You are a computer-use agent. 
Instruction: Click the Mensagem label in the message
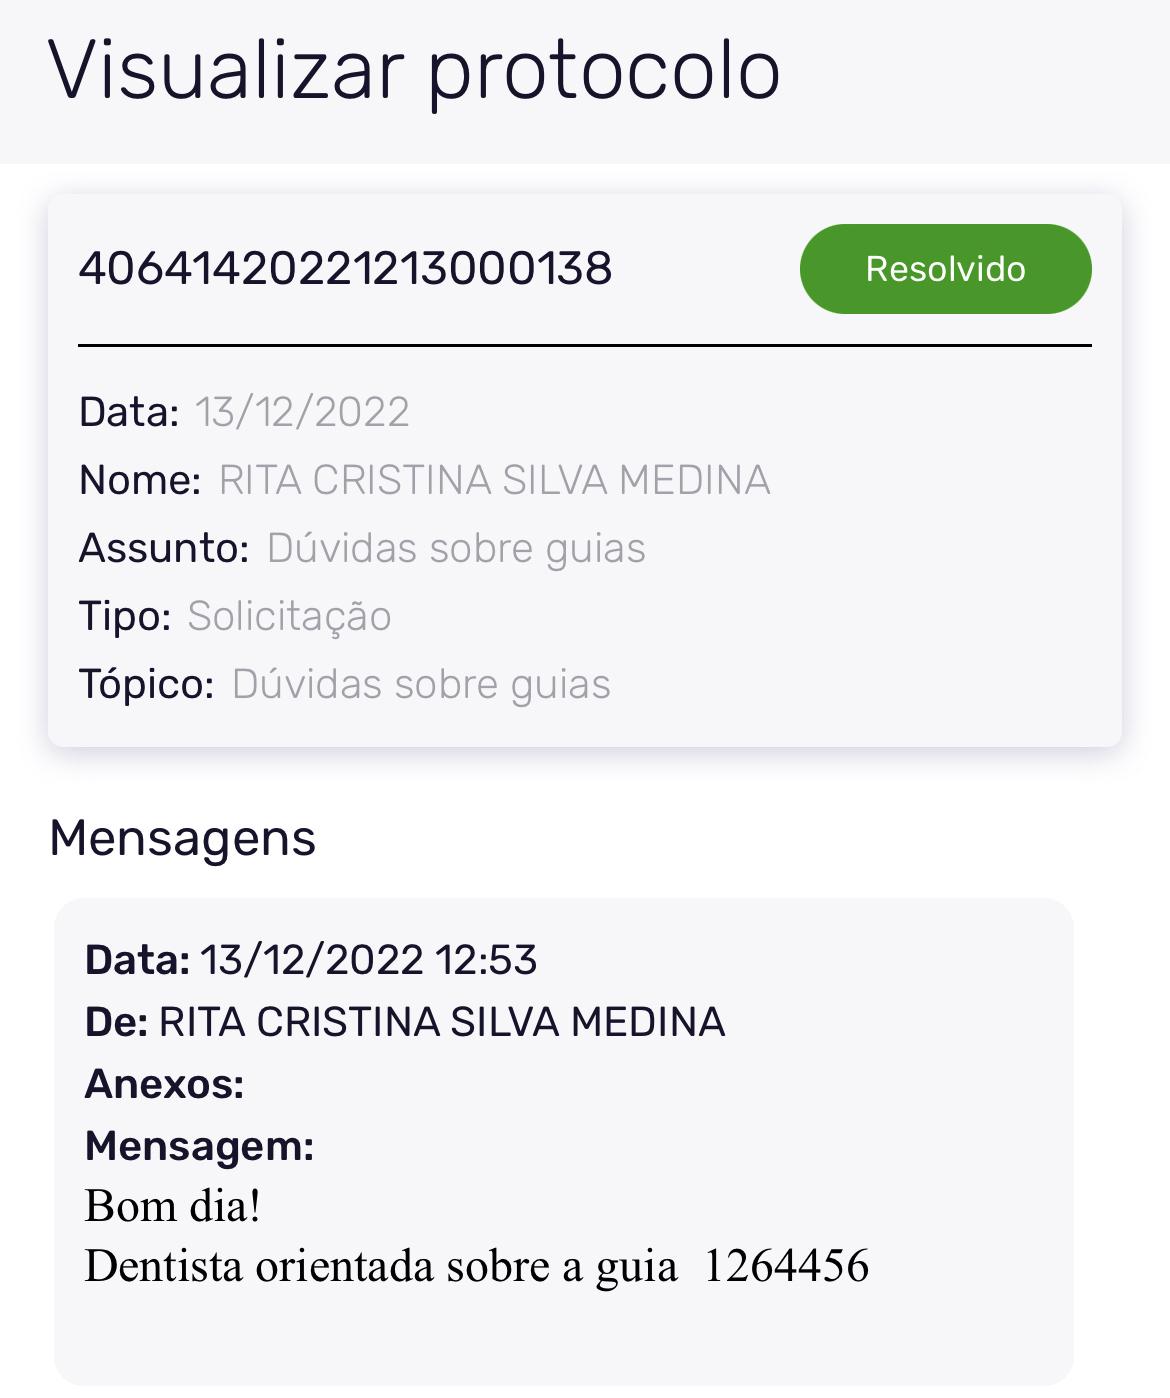coord(200,1146)
